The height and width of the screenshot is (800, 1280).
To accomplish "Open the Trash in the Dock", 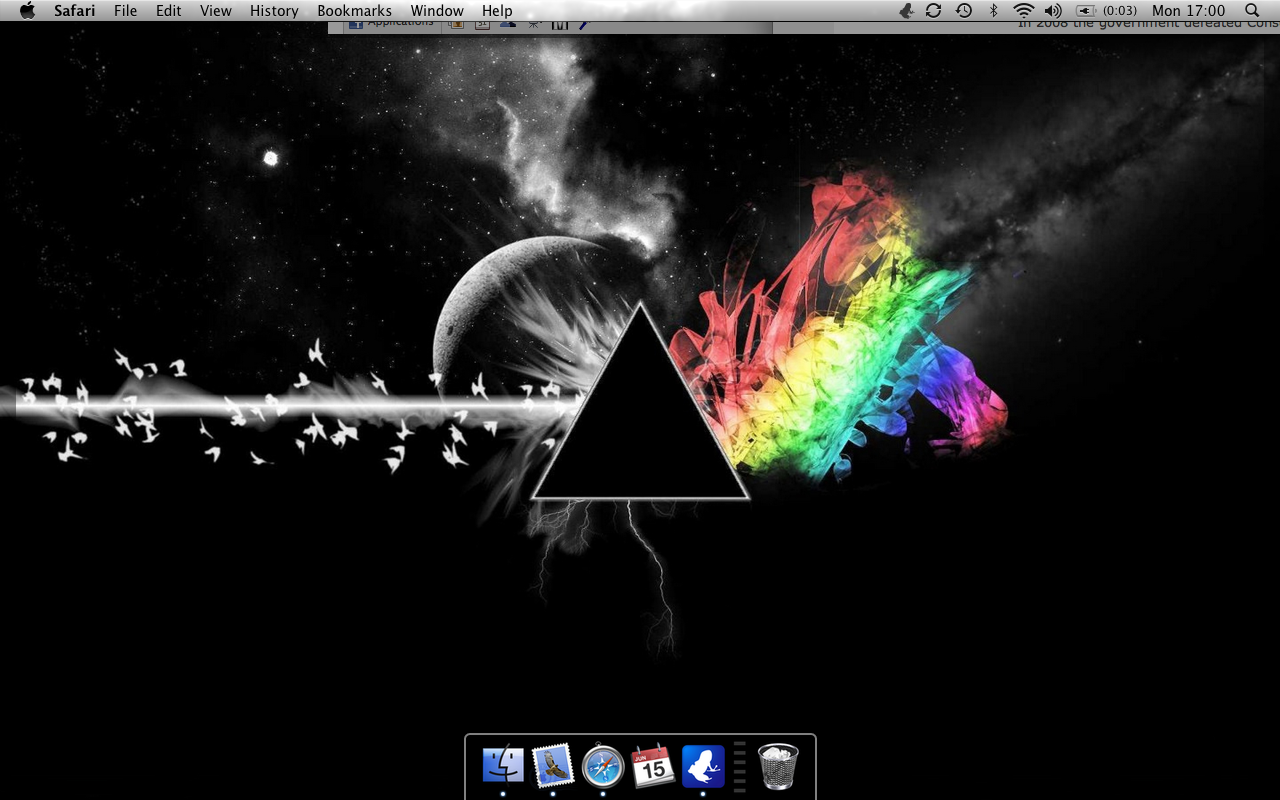I will click(778, 766).
